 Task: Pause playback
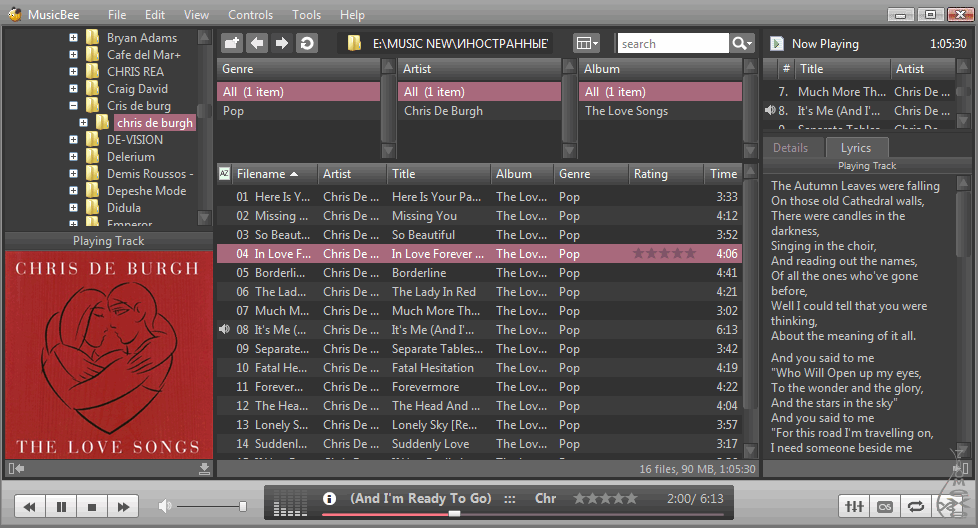coord(61,507)
